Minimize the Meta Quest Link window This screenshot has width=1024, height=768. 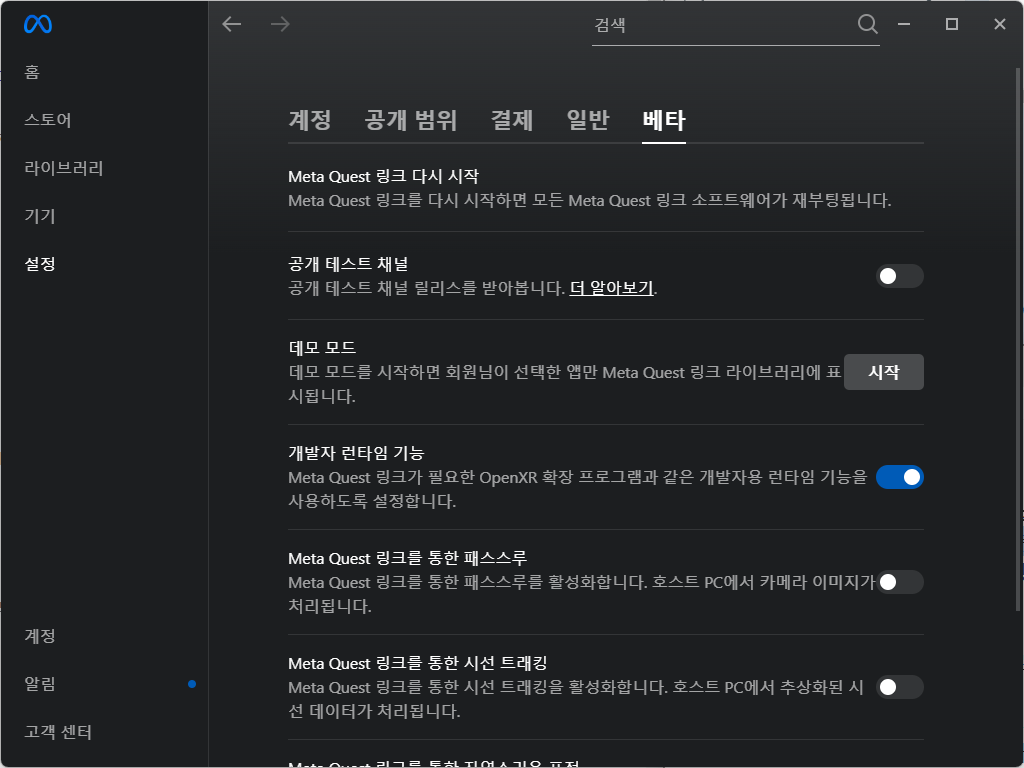click(904, 24)
